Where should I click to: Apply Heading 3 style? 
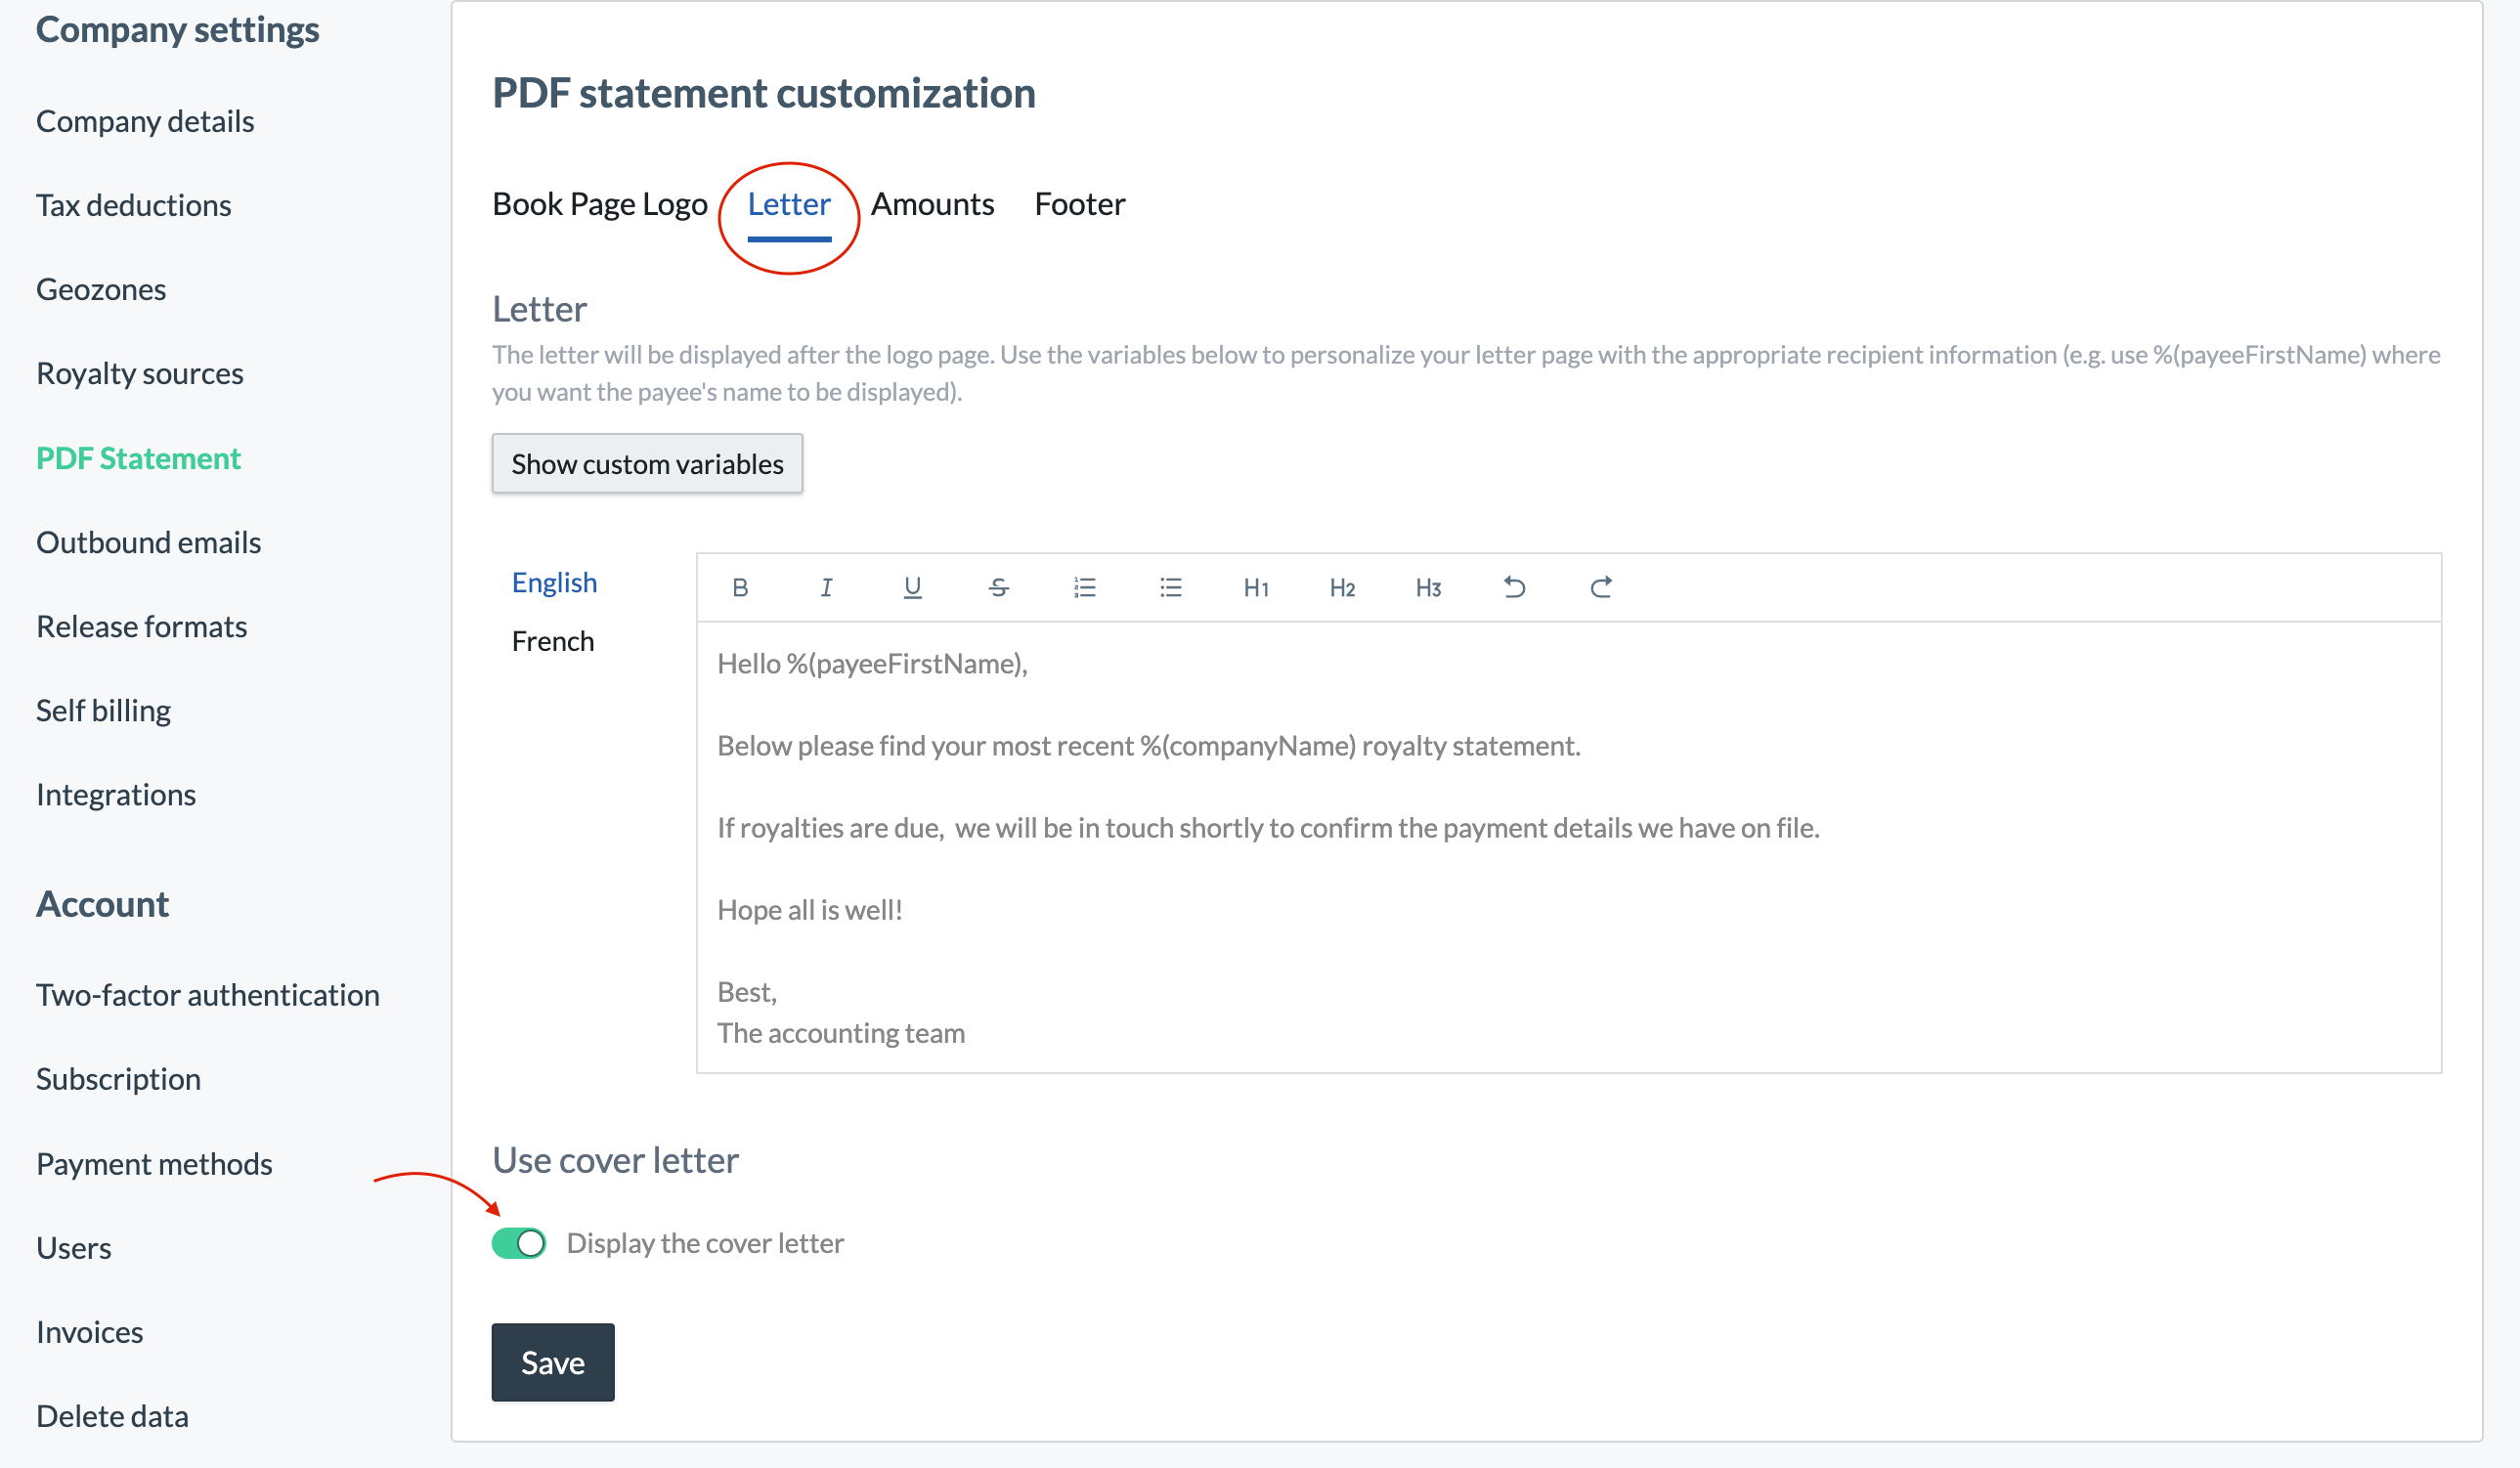(1429, 587)
